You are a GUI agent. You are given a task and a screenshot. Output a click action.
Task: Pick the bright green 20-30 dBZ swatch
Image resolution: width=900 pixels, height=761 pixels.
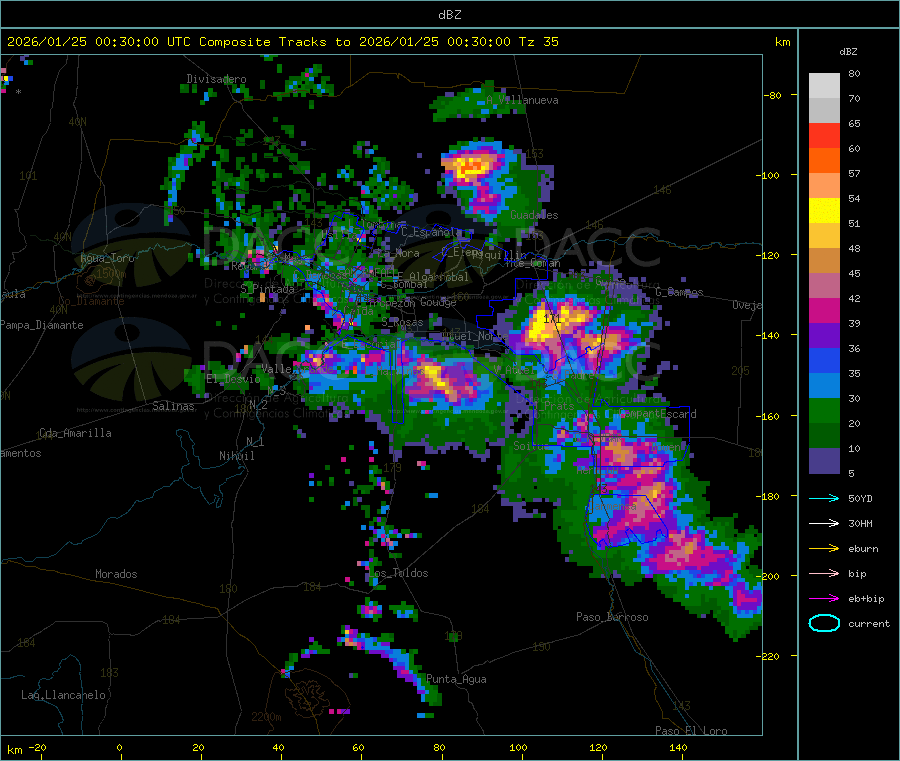pos(824,411)
